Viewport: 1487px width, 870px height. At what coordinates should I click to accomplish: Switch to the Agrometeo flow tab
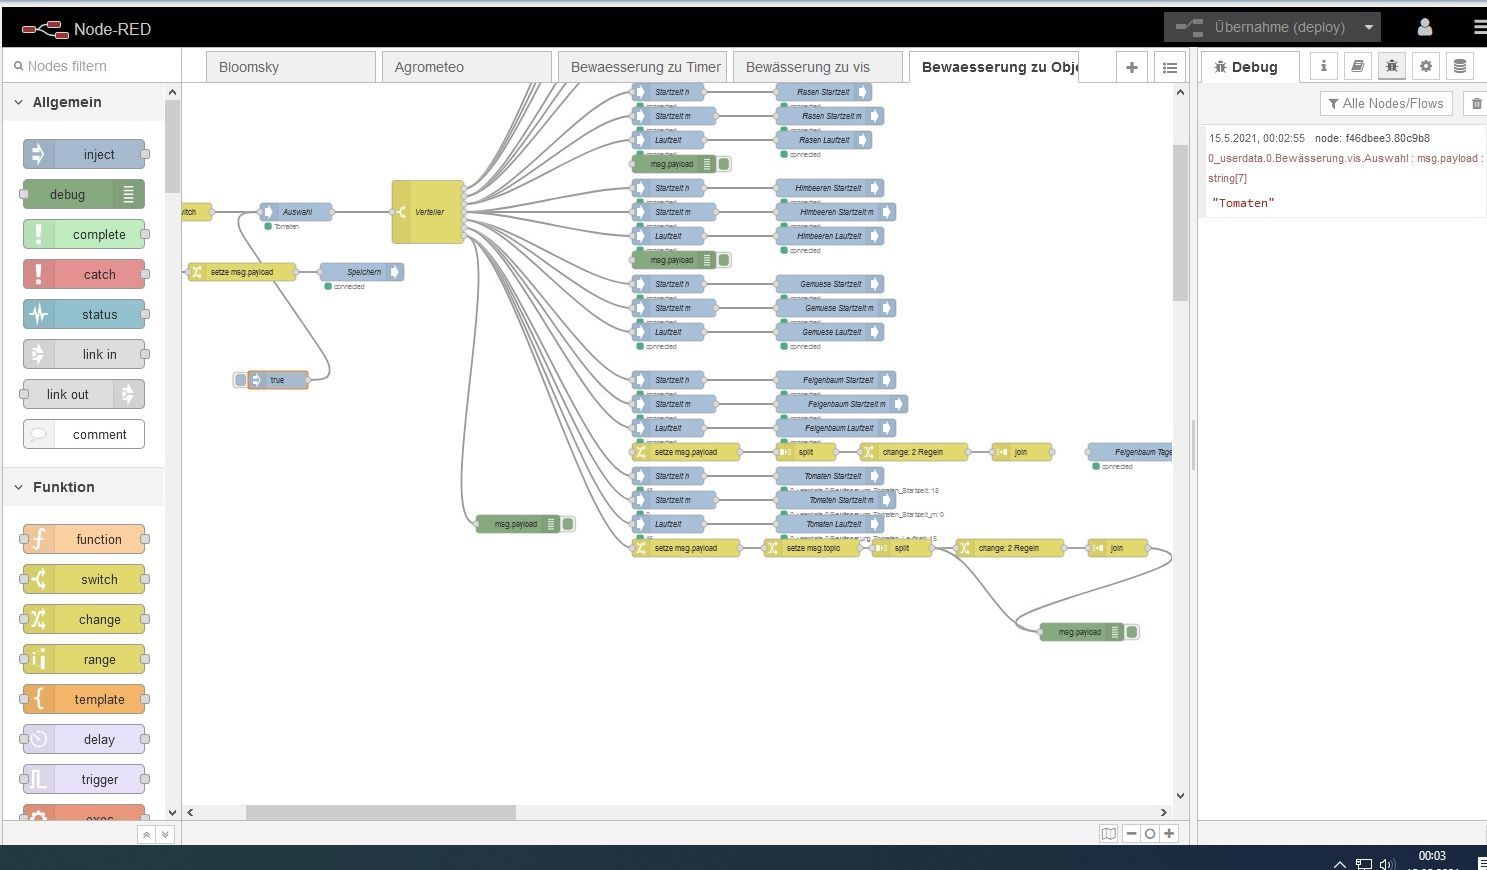(x=466, y=67)
